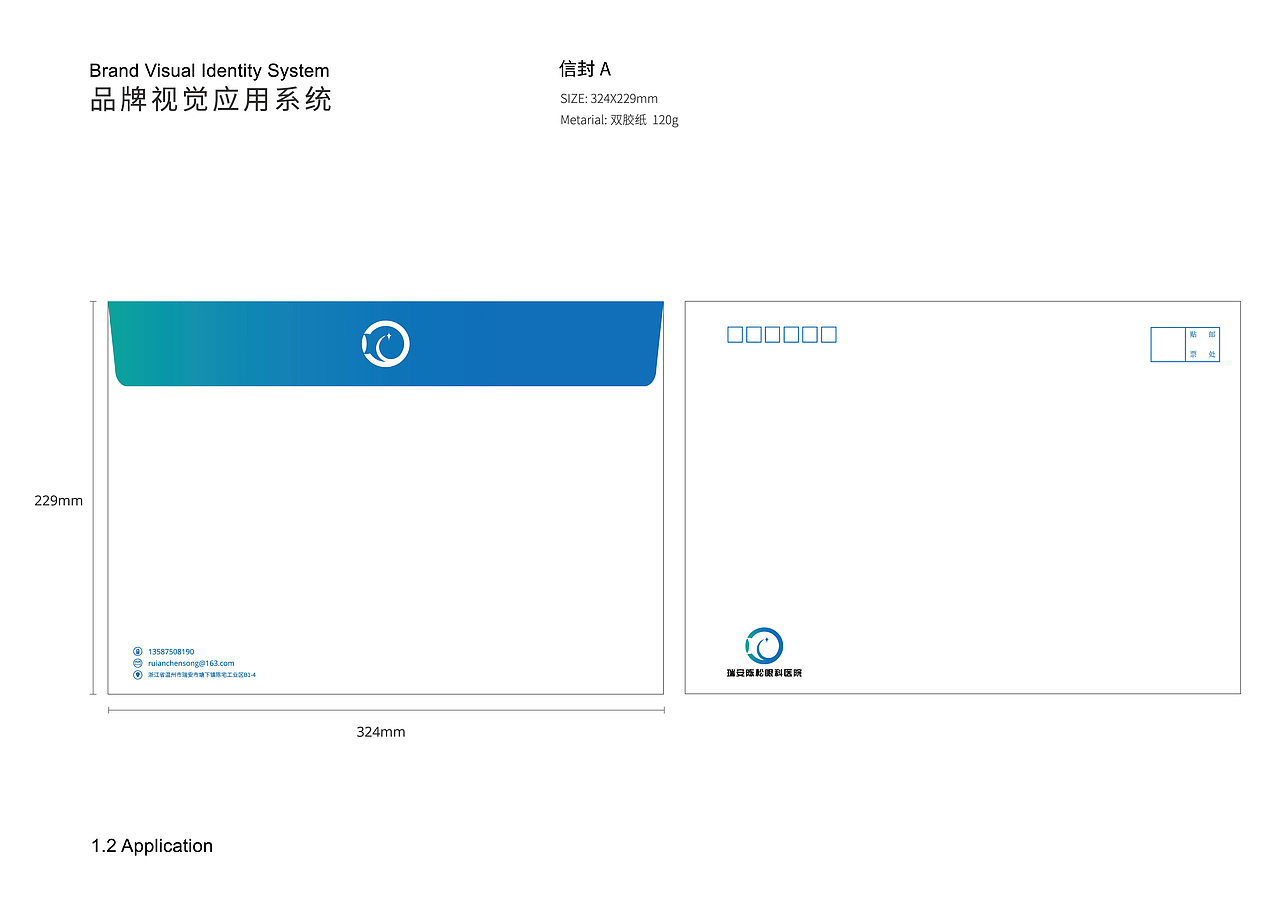Expand the 信封 A specification section
This screenshot has height=905, width=1280.
pos(586,69)
